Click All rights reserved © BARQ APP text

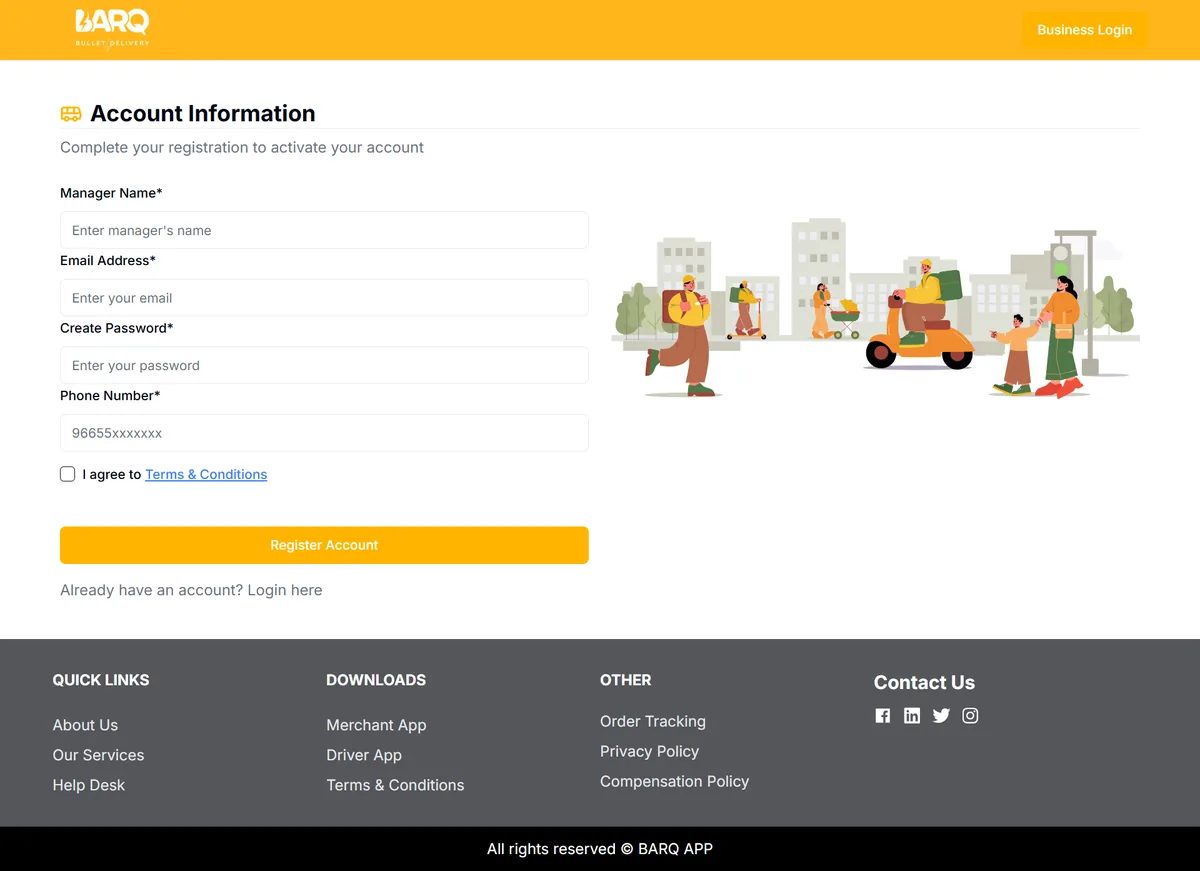pos(600,849)
